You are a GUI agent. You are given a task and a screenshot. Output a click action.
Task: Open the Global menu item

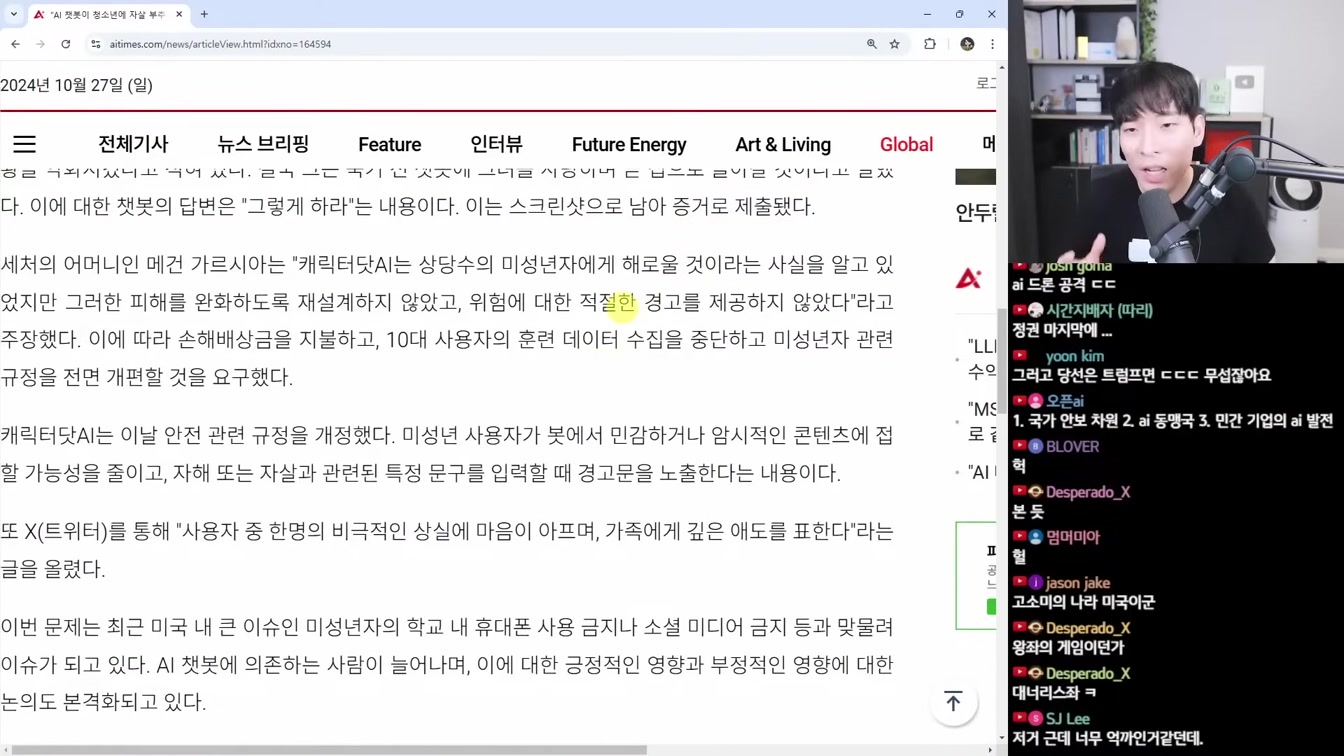coord(906,145)
